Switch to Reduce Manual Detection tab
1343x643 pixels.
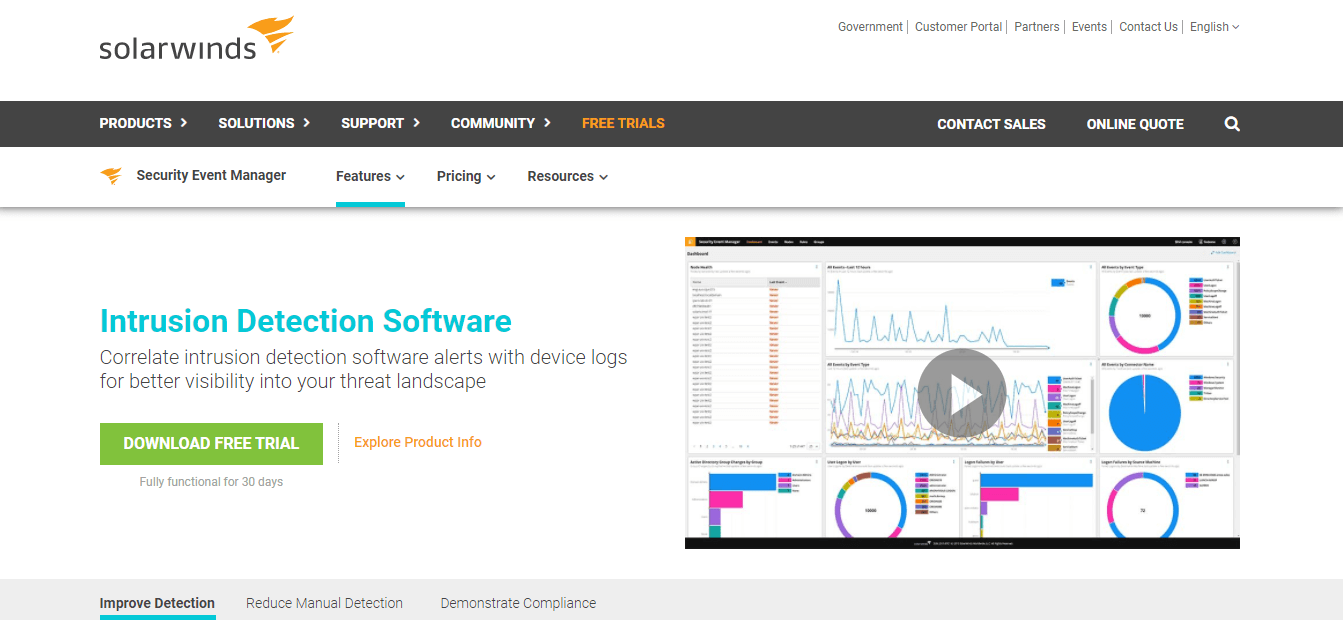324,603
